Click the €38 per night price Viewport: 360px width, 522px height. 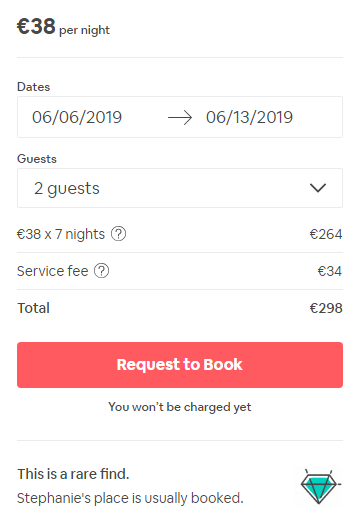pos(63,27)
